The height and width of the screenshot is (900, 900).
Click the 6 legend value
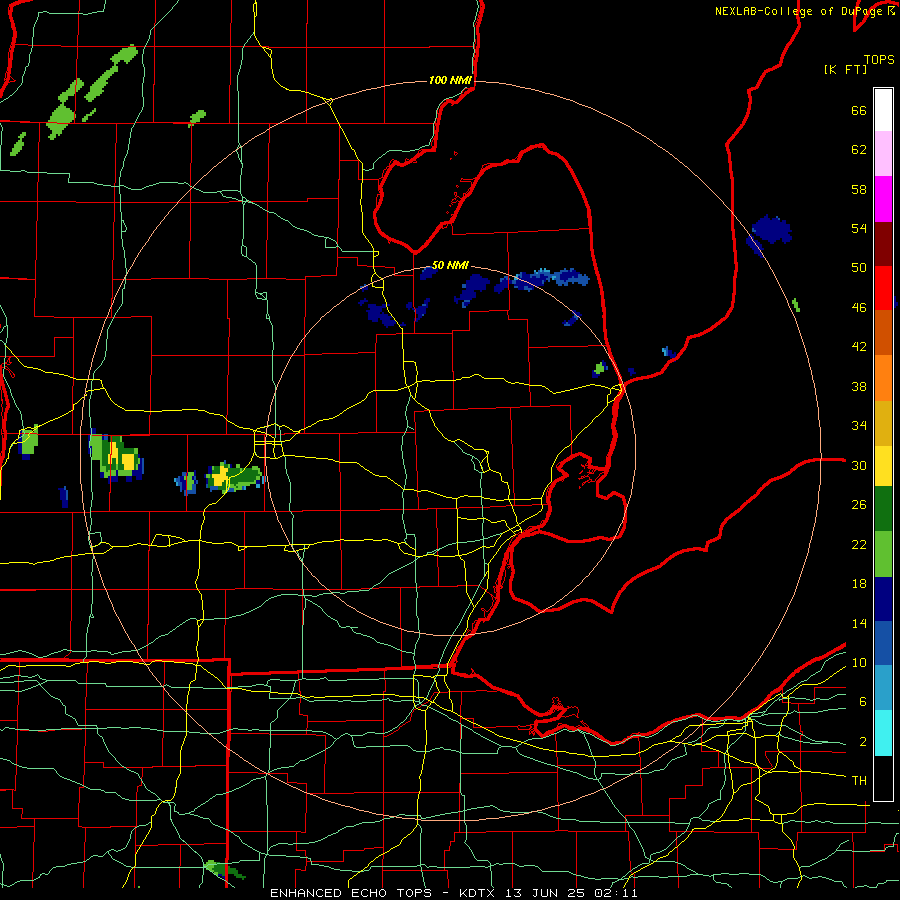[x=863, y=701]
